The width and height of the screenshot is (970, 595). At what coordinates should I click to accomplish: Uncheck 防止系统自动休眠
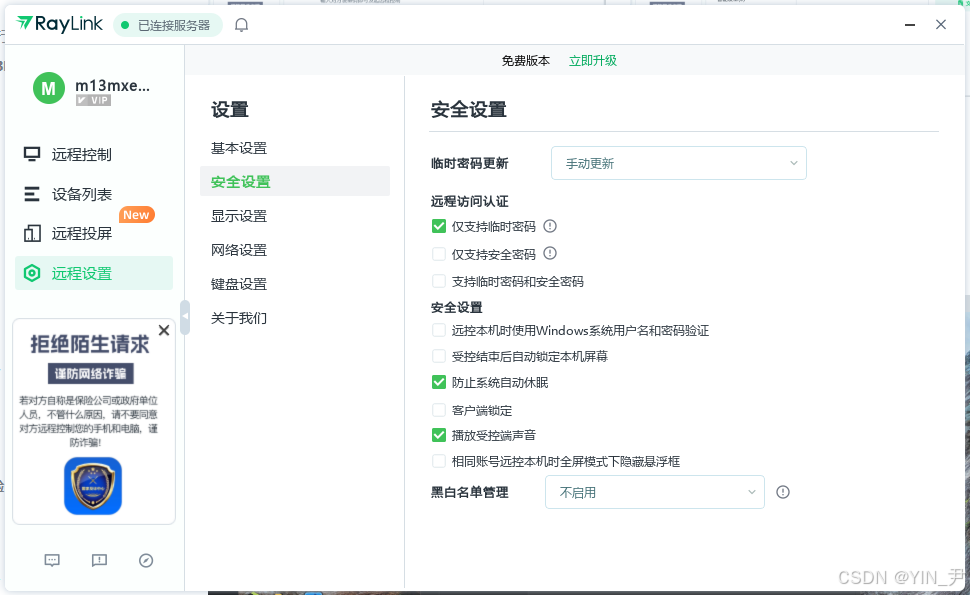click(438, 381)
